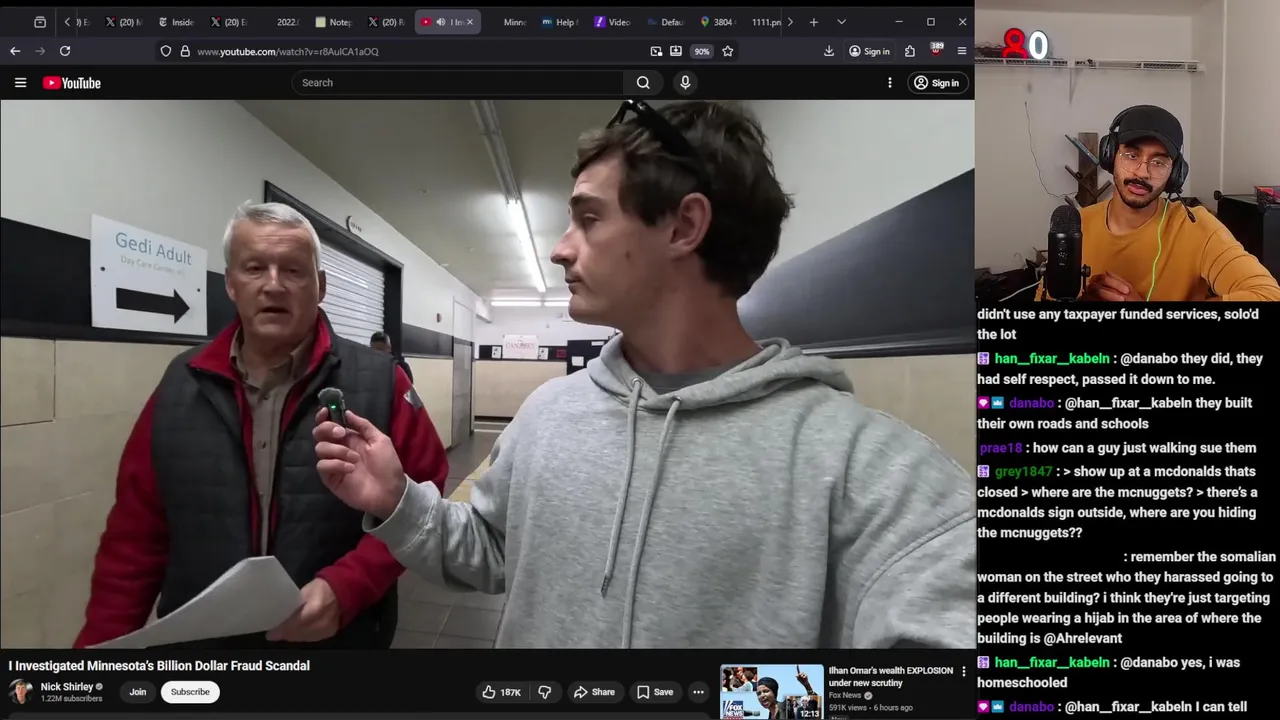Switch to the 1111.png tab
The width and height of the screenshot is (1280, 720).
(x=765, y=22)
